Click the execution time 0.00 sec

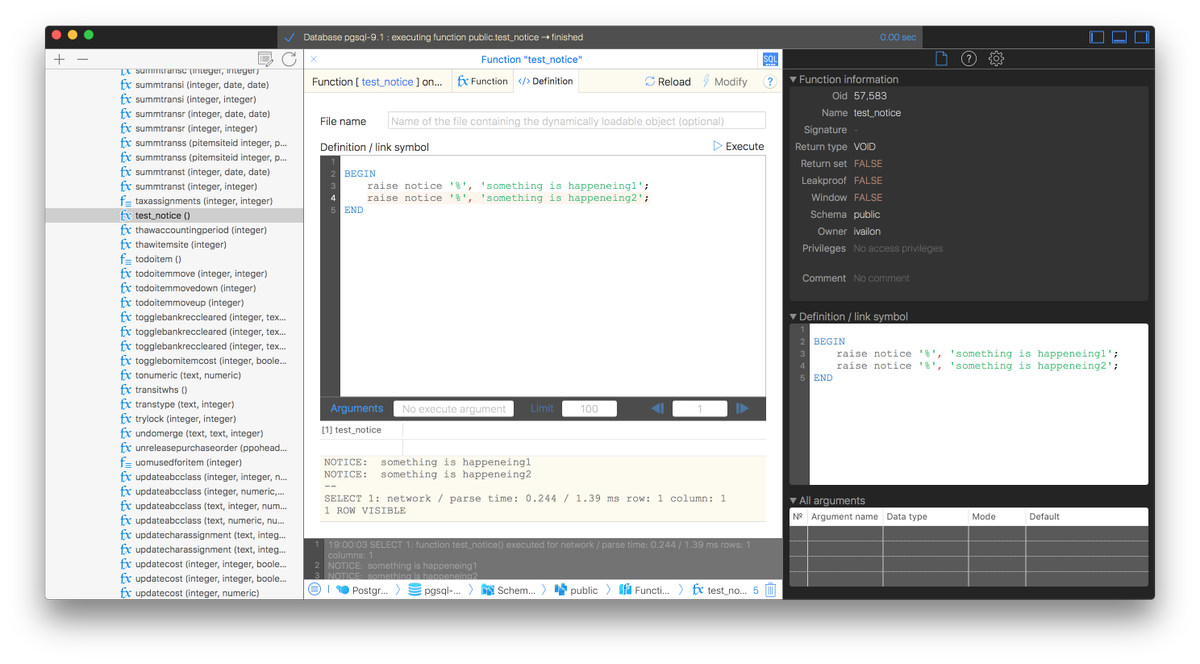coord(898,37)
